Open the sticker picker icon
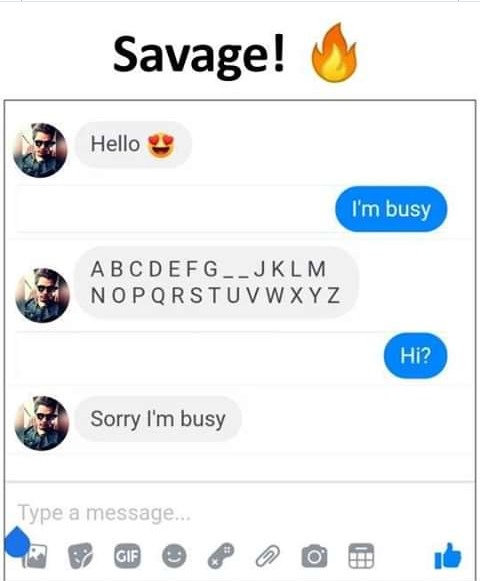Viewport: 480px width, 581px height. click(81, 556)
